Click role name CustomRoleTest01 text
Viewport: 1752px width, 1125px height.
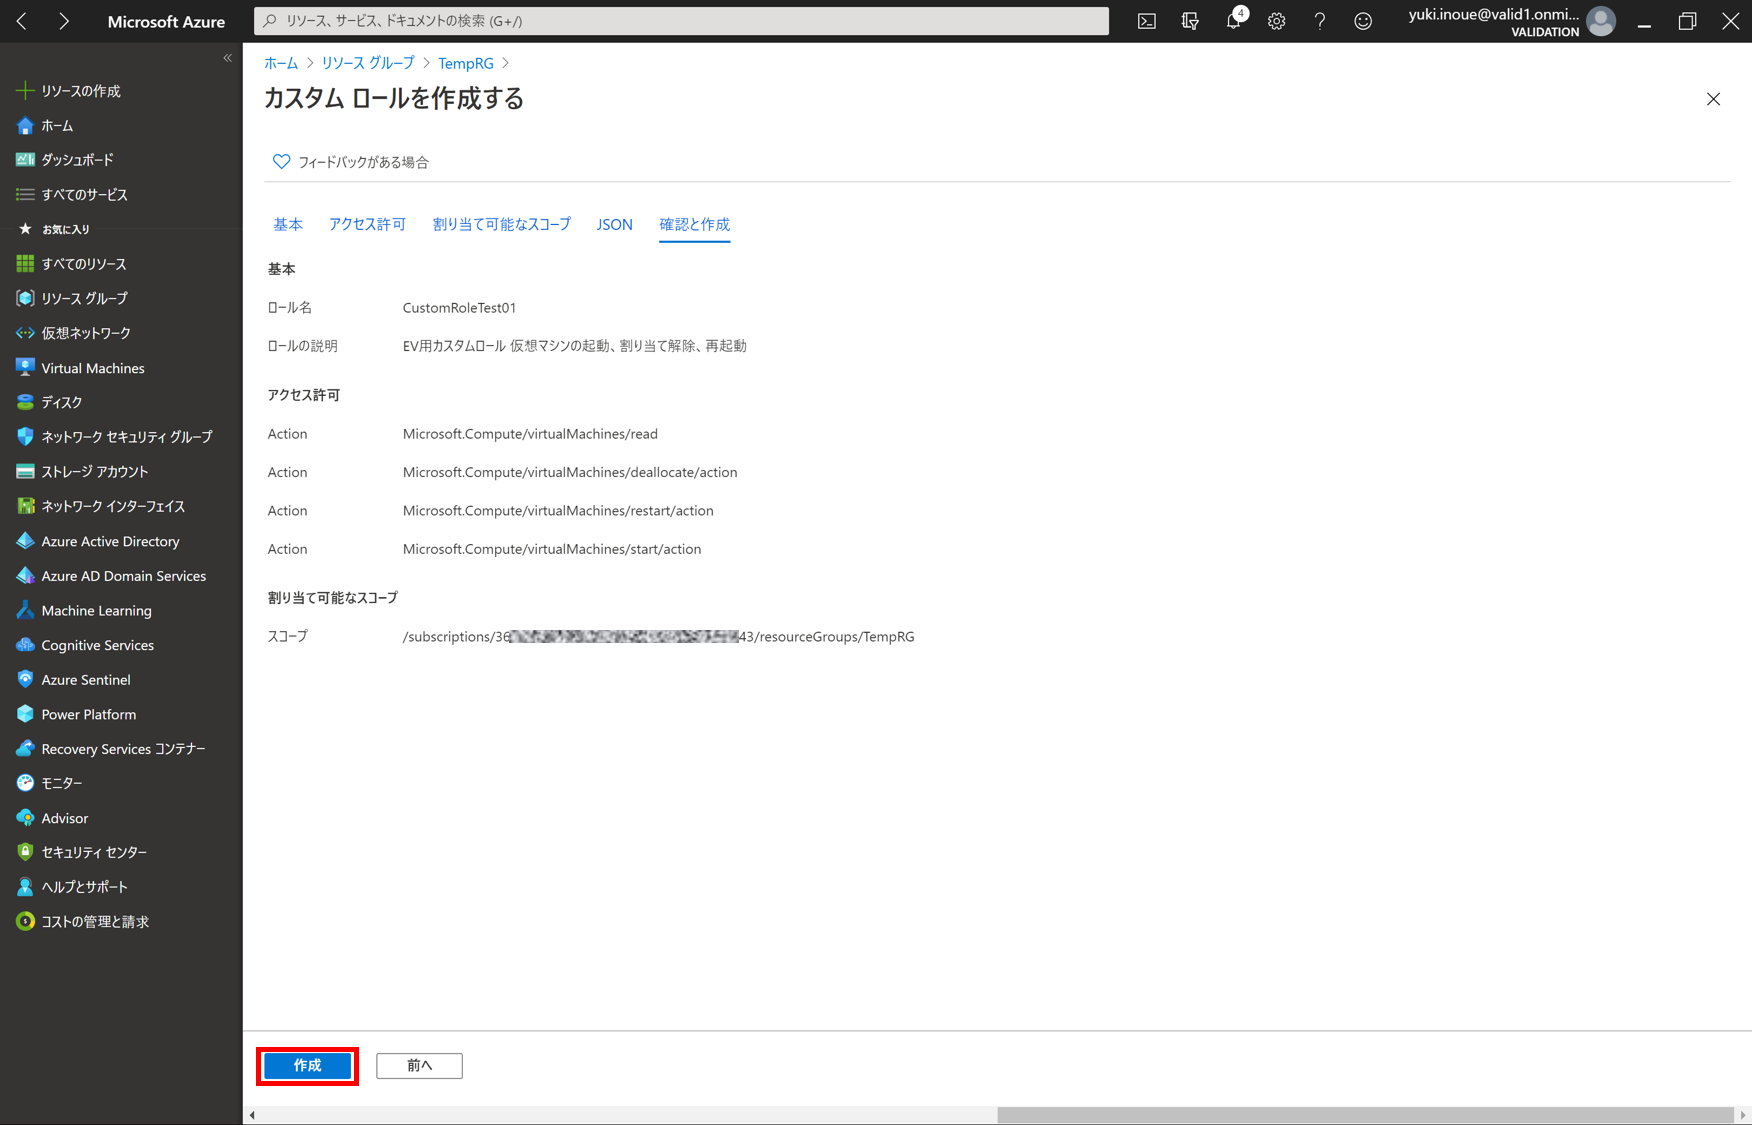[x=460, y=308]
